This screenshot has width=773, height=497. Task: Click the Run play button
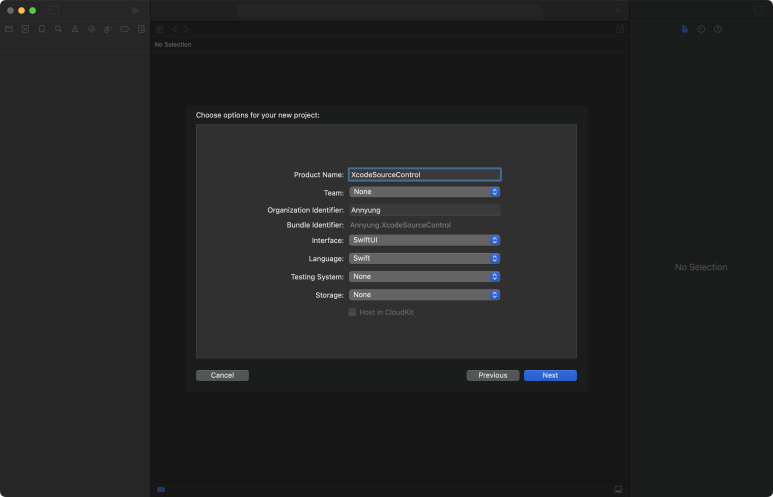(x=136, y=10)
